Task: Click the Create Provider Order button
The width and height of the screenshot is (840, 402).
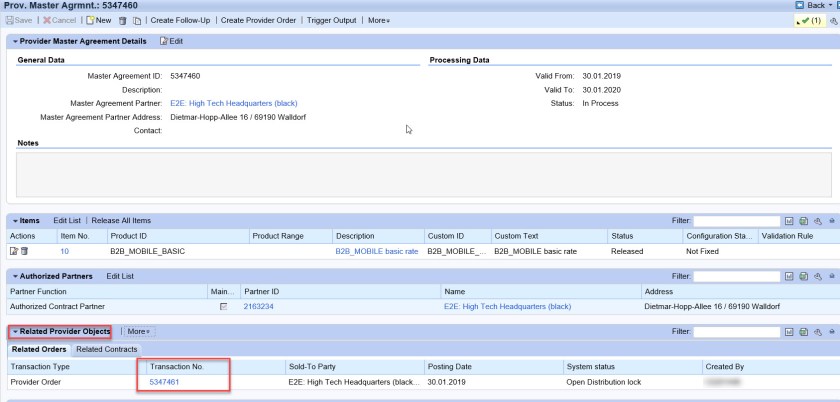Action: point(258,20)
